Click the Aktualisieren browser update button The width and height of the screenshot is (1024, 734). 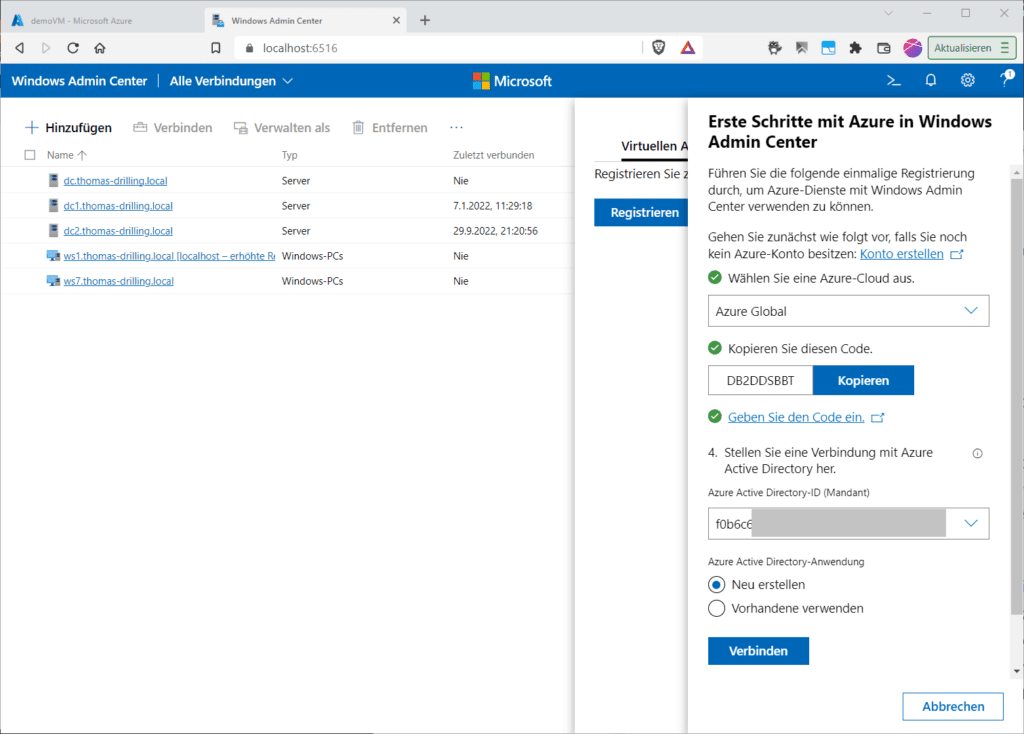coord(971,48)
